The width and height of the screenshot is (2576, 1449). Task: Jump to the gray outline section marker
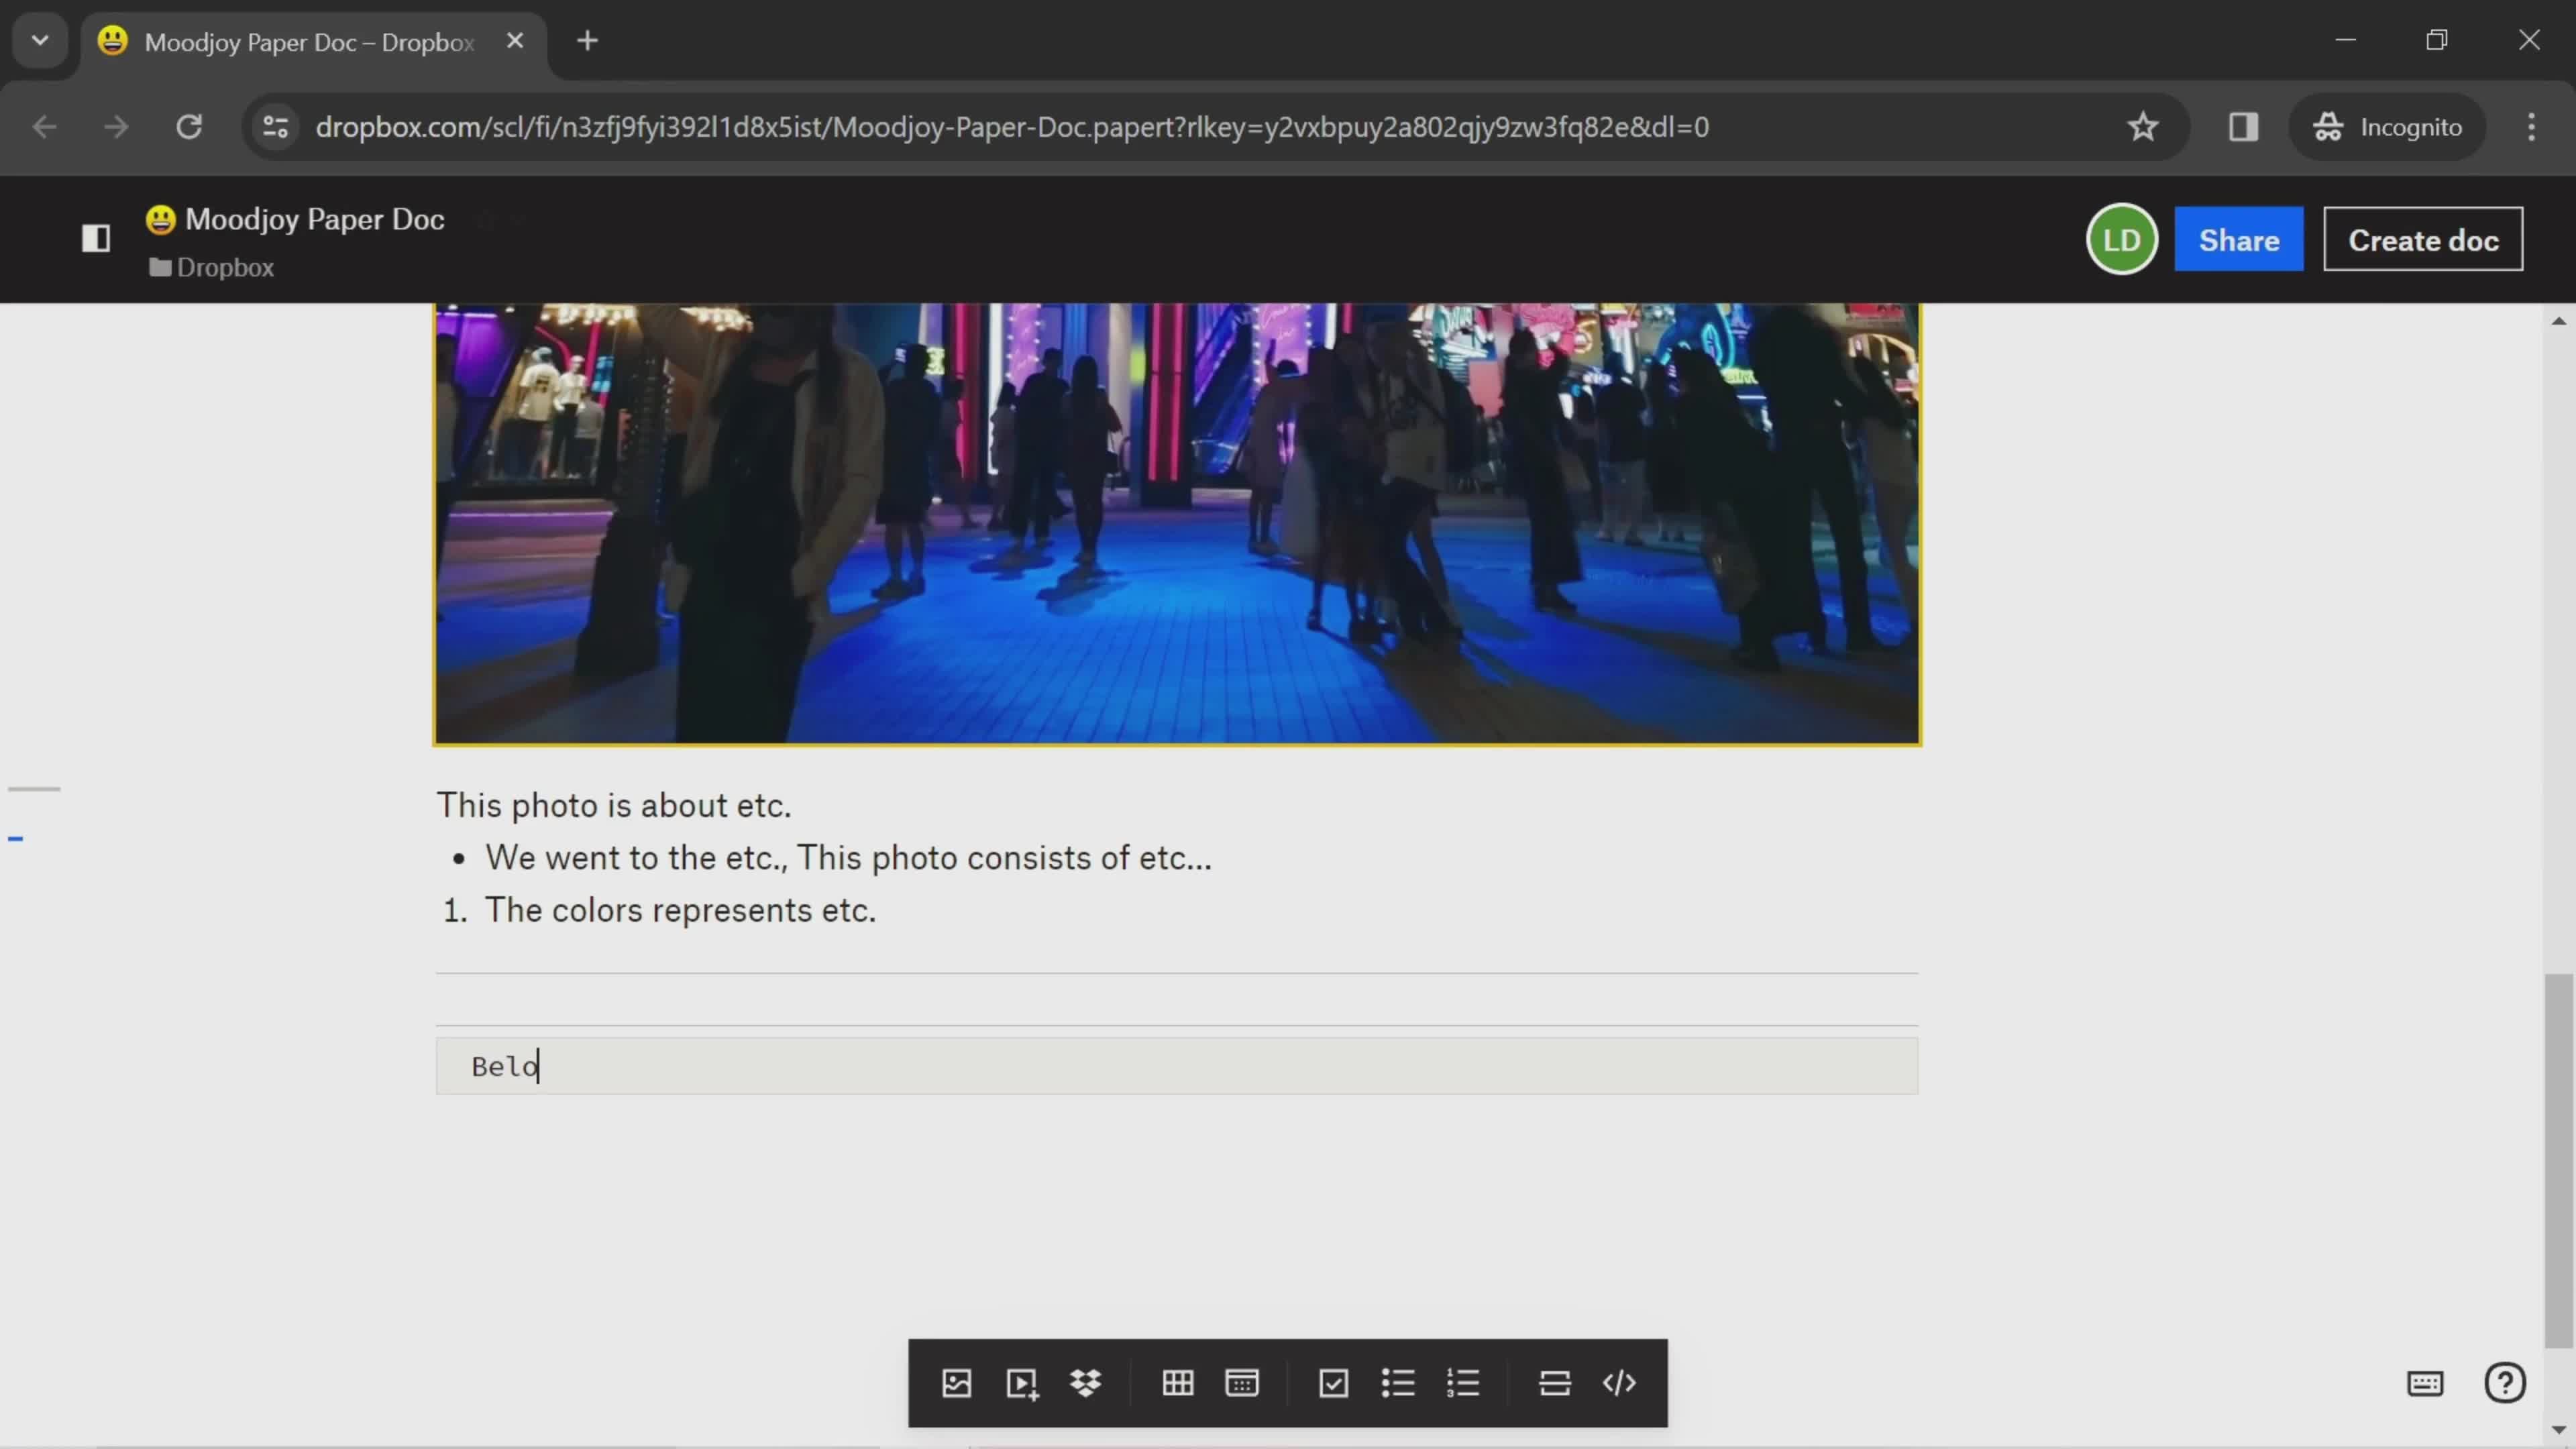(34, 789)
